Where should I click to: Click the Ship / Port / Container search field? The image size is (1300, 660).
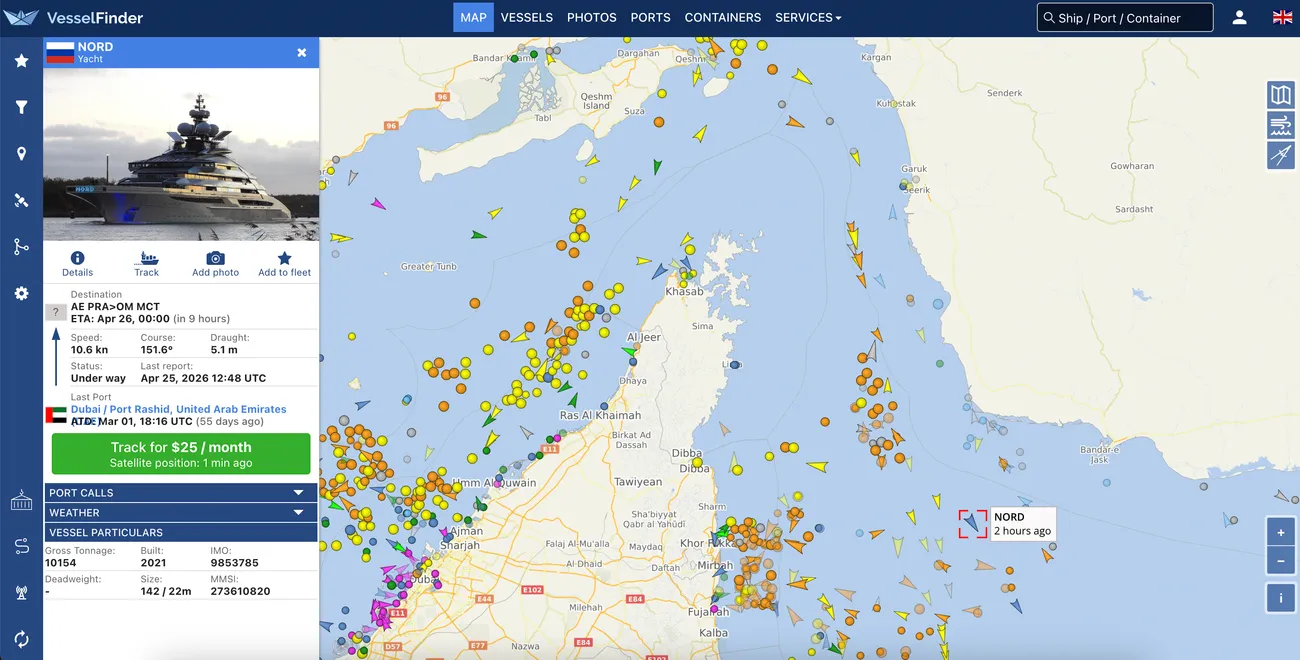tap(1124, 18)
